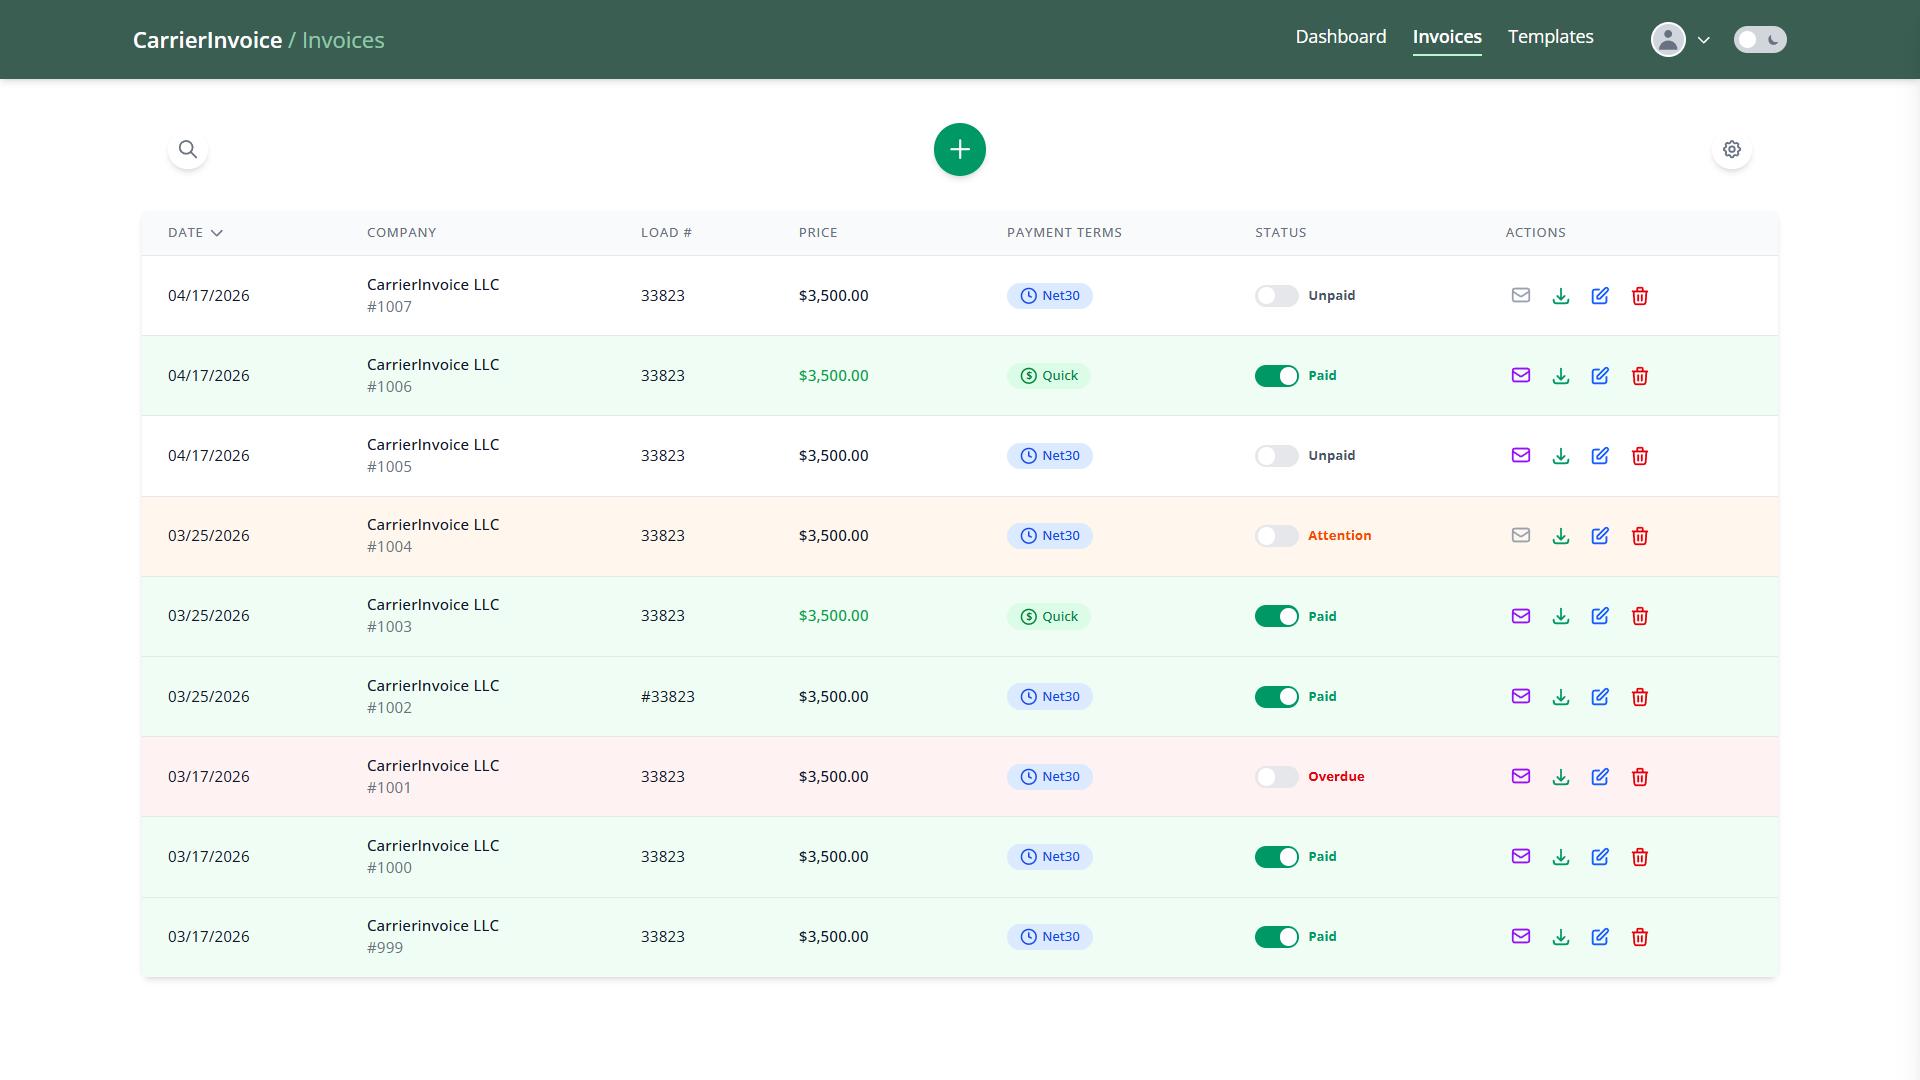This screenshot has height=1080, width=1920.
Task: Open the search magnifier icon
Action: (188, 150)
